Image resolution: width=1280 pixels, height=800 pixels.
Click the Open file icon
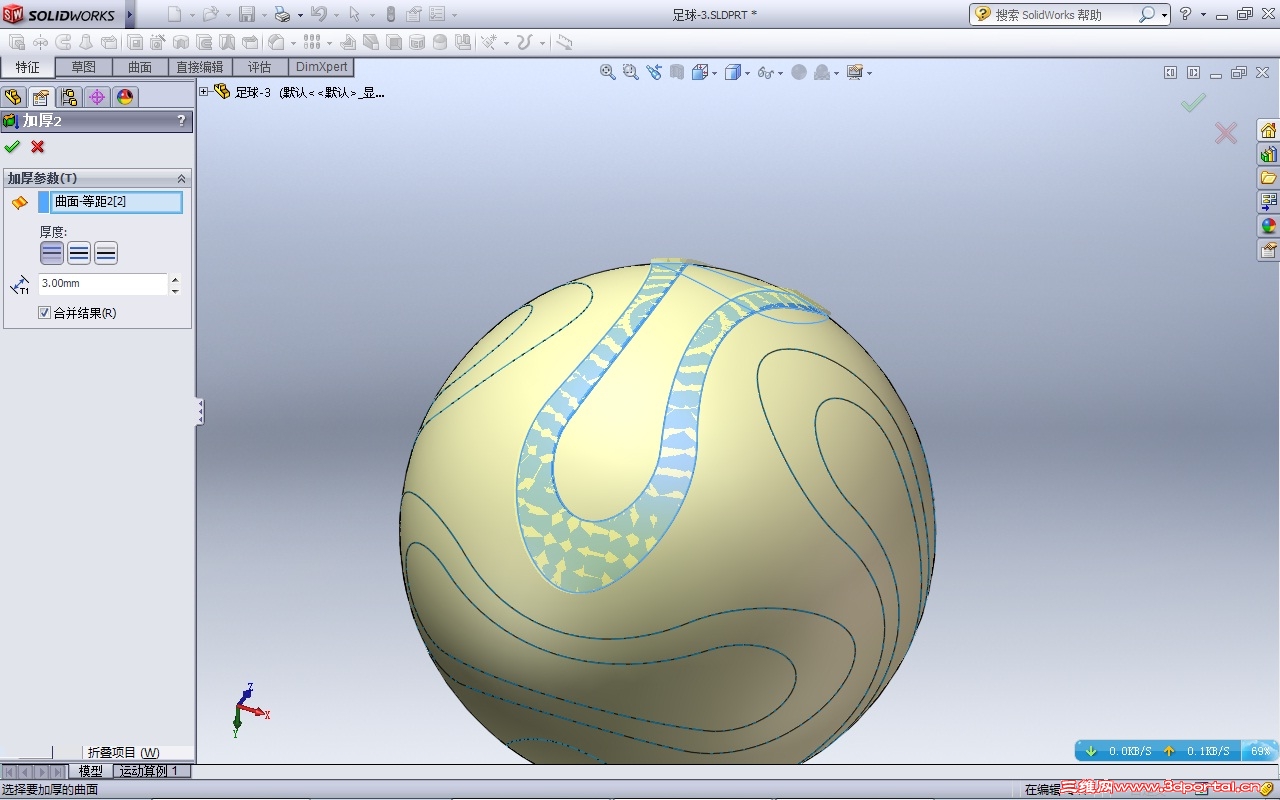tap(210, 14)
